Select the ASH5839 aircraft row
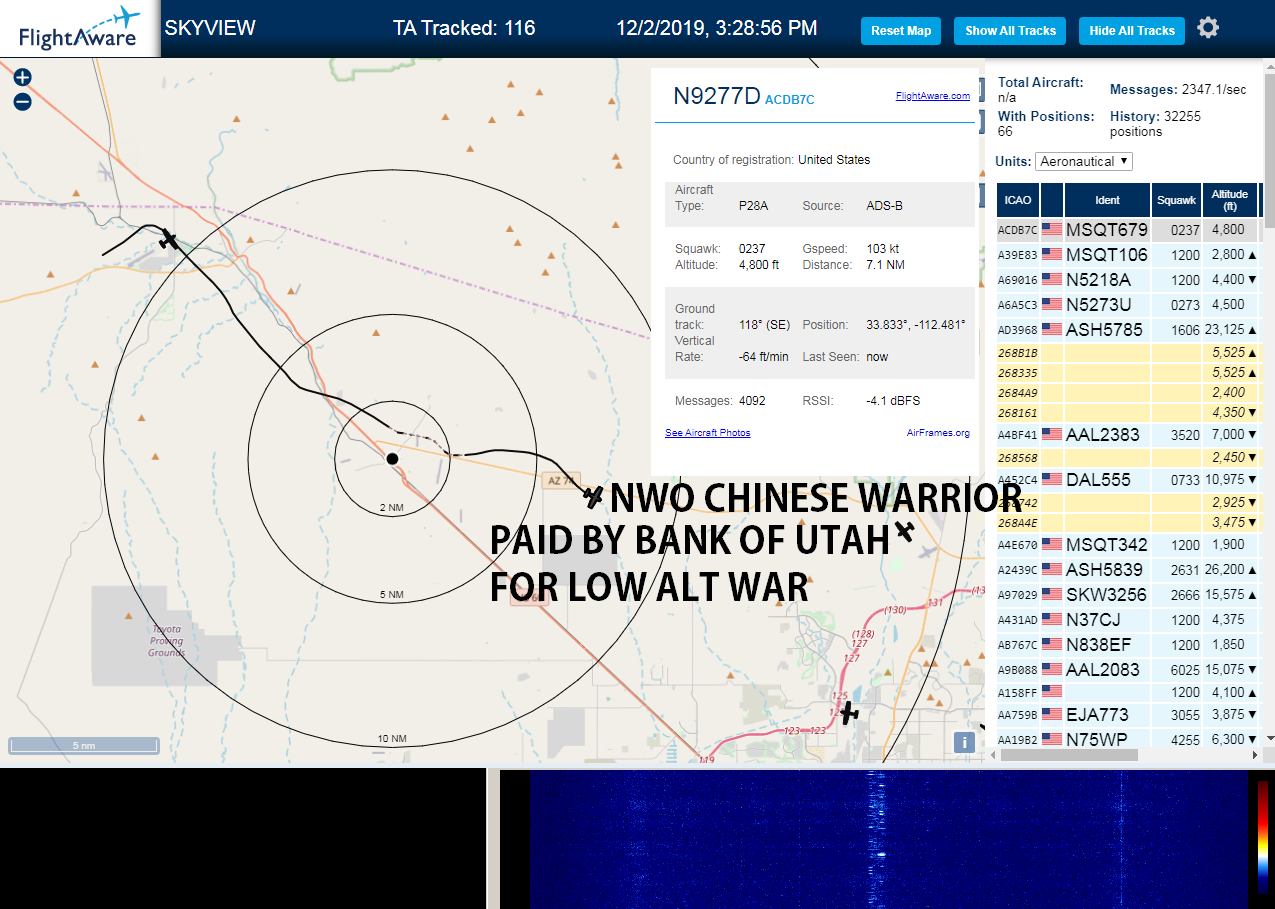The width and height of the screenshot is (1275, 909). [x=1128, y=570]
